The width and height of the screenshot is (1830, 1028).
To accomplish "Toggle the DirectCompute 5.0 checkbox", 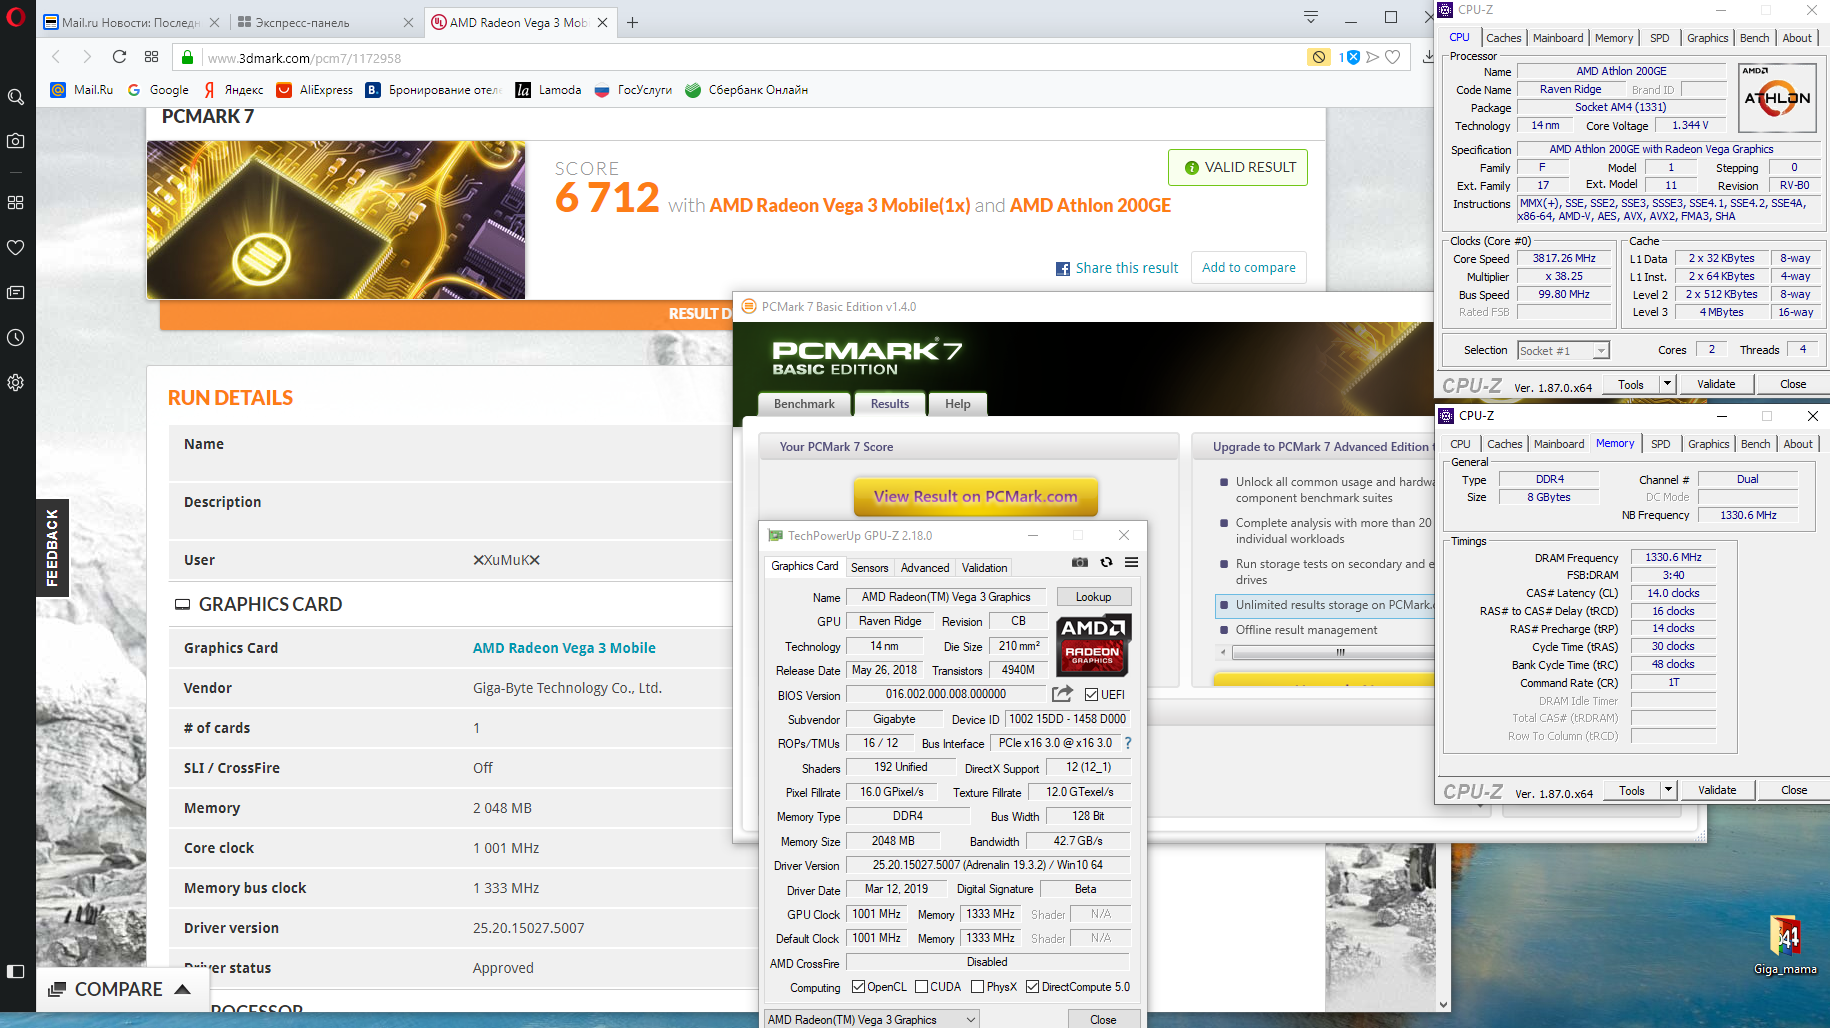I will click(x=1032, y=987).
